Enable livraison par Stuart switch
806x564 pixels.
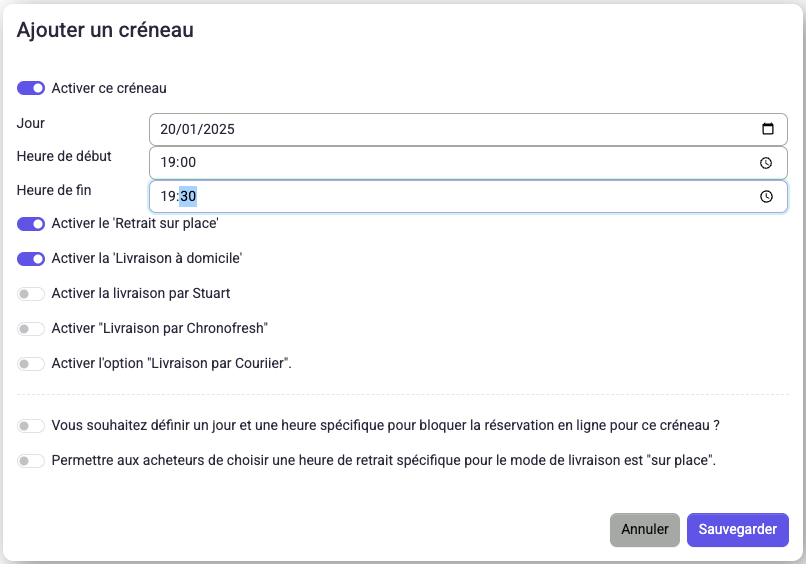point(31,294)
